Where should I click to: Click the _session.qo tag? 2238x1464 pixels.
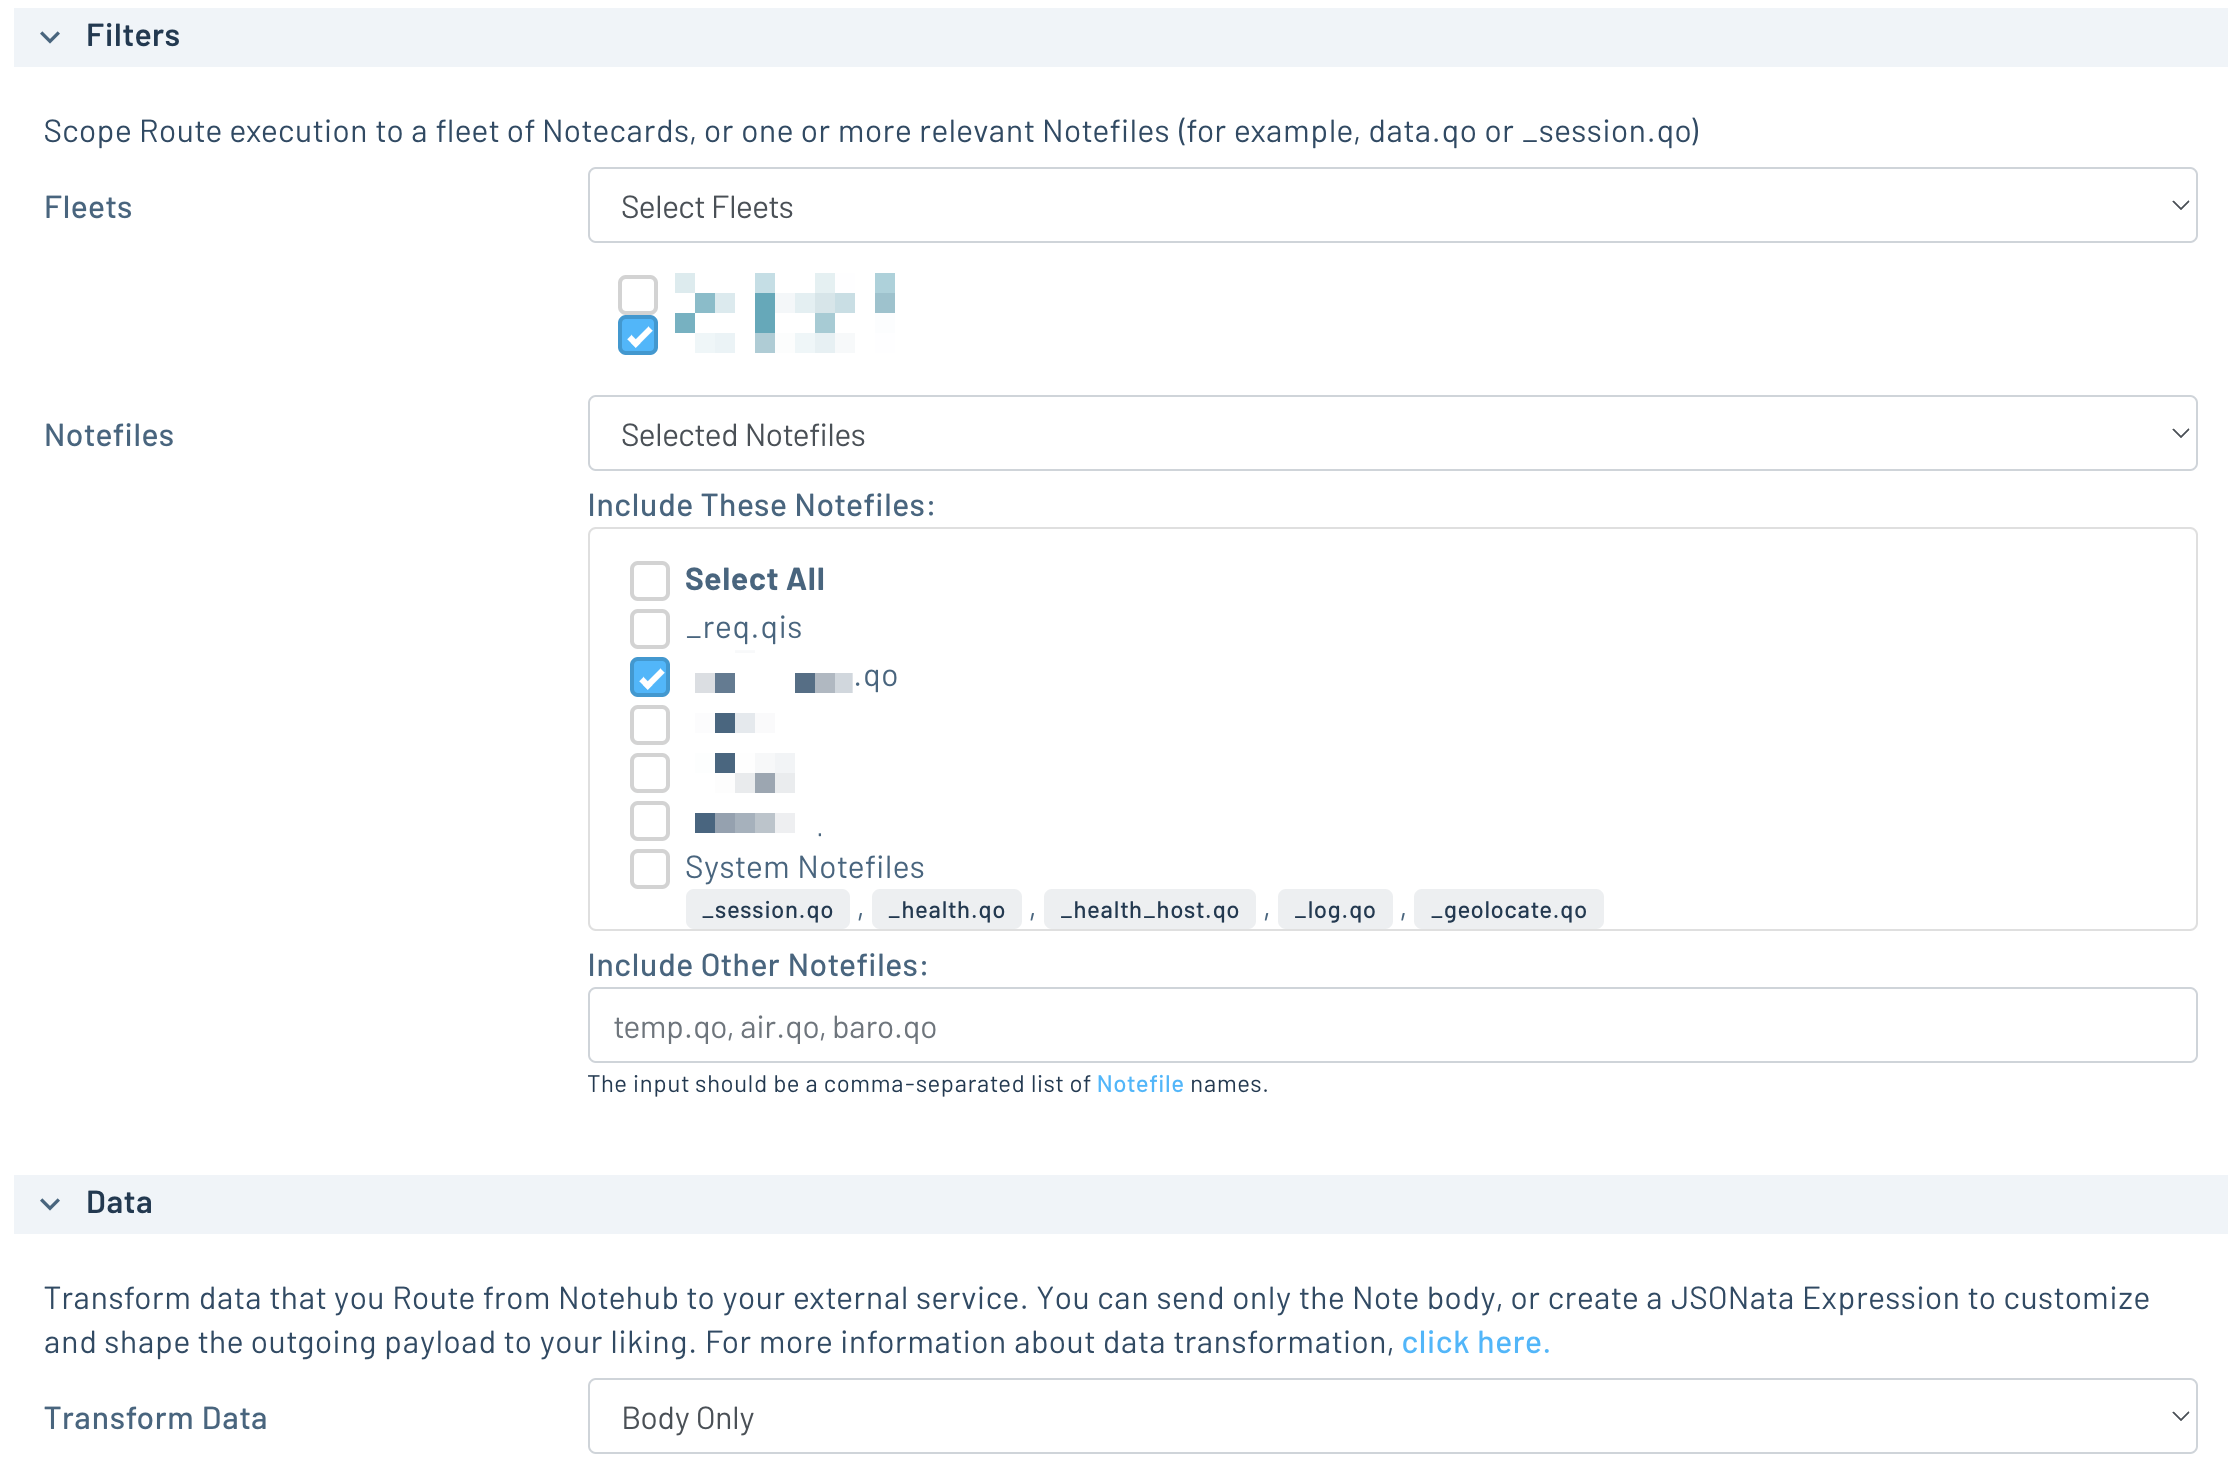(767, 910)
